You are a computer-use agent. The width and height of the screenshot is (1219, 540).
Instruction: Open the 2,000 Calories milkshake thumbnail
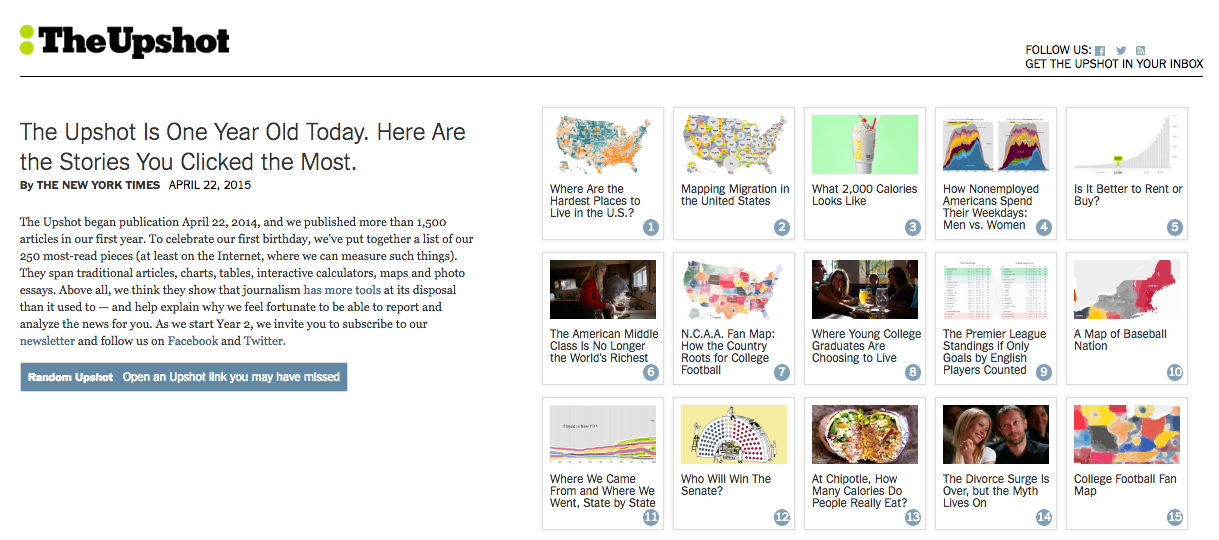[864, 145]
